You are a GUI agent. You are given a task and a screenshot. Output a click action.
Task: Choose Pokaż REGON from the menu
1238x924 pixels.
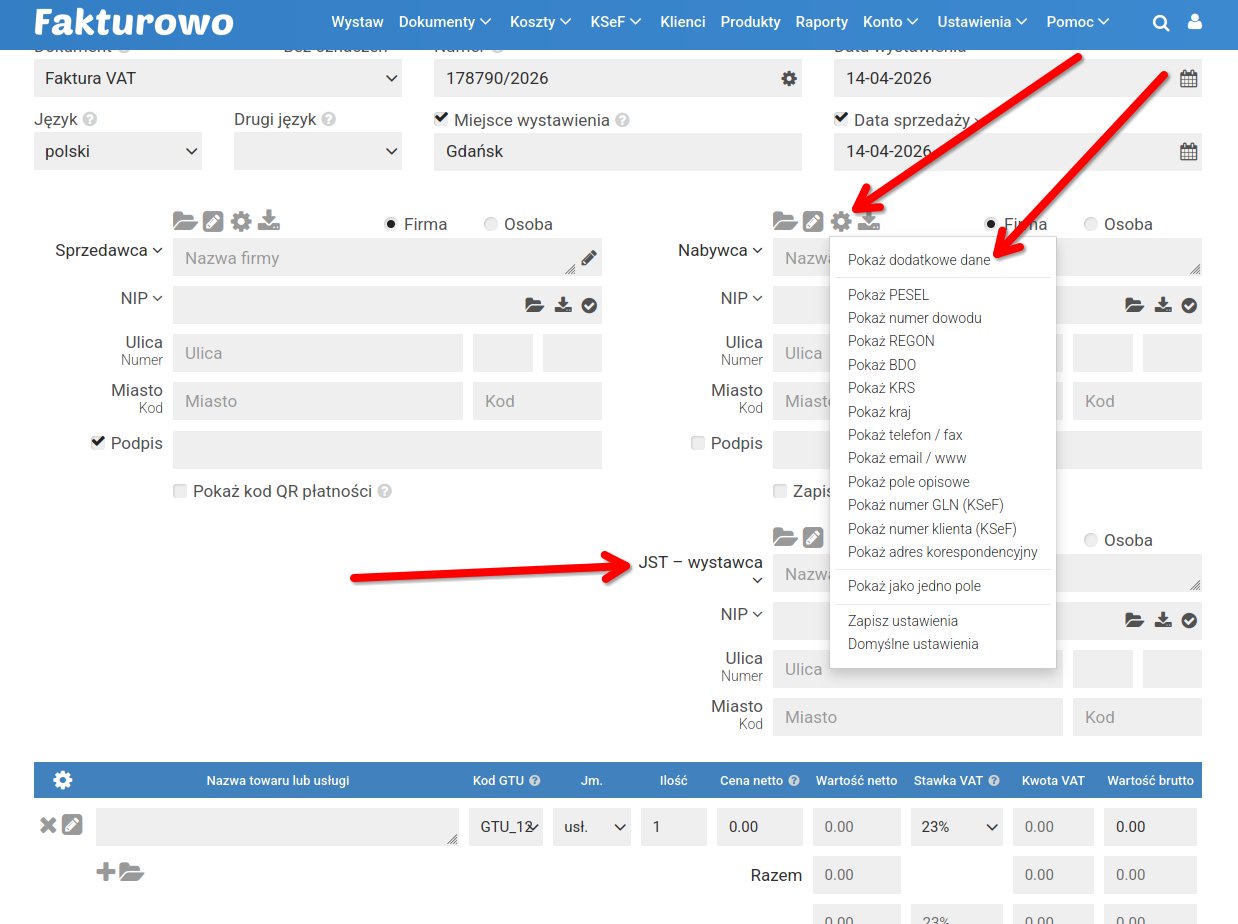coord(890,341)
